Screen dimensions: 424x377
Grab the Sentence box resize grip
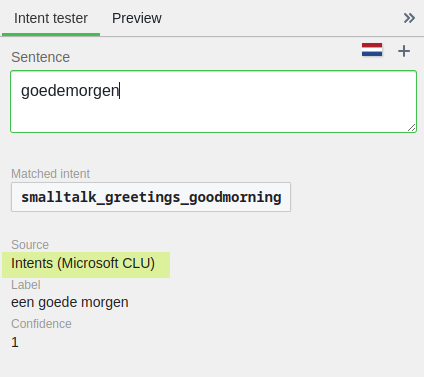coord(411,128)
